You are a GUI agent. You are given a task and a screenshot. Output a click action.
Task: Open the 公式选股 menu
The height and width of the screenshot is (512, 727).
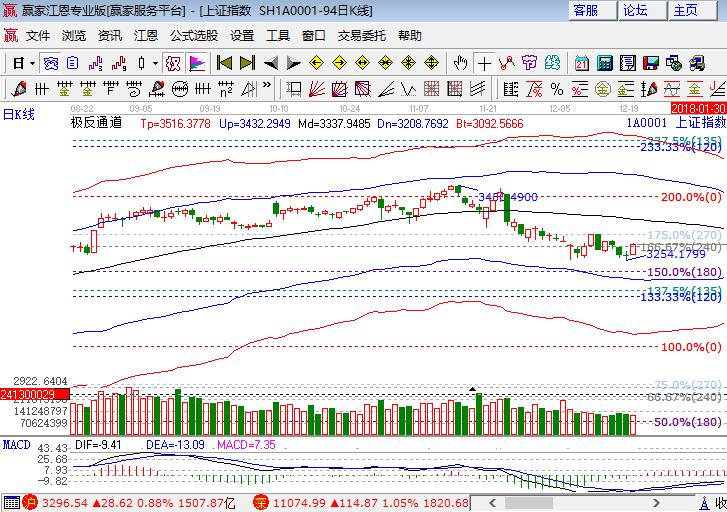tap(193, 35)
